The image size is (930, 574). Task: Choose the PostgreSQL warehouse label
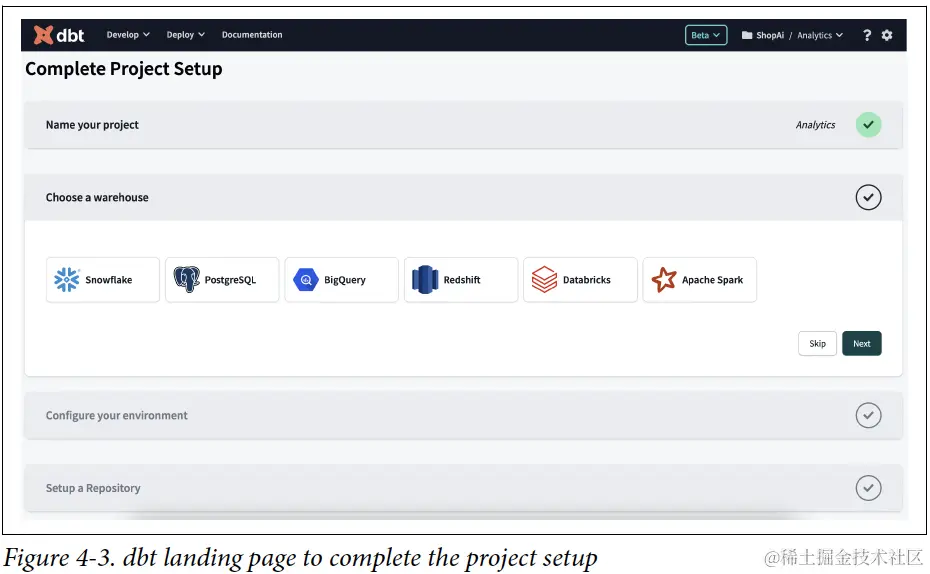[x=230, y=280]
